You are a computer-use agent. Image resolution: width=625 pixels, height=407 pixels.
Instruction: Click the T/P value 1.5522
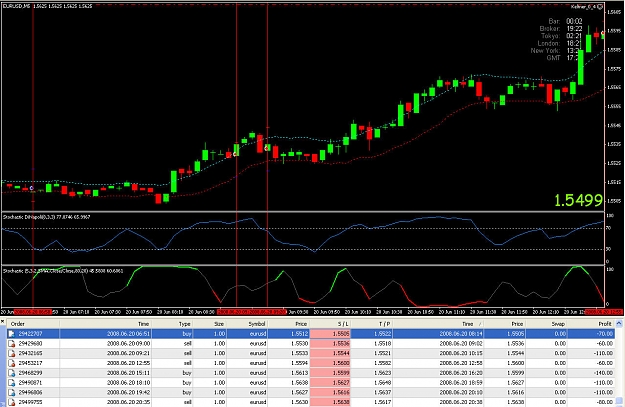(x=383, y=334)
